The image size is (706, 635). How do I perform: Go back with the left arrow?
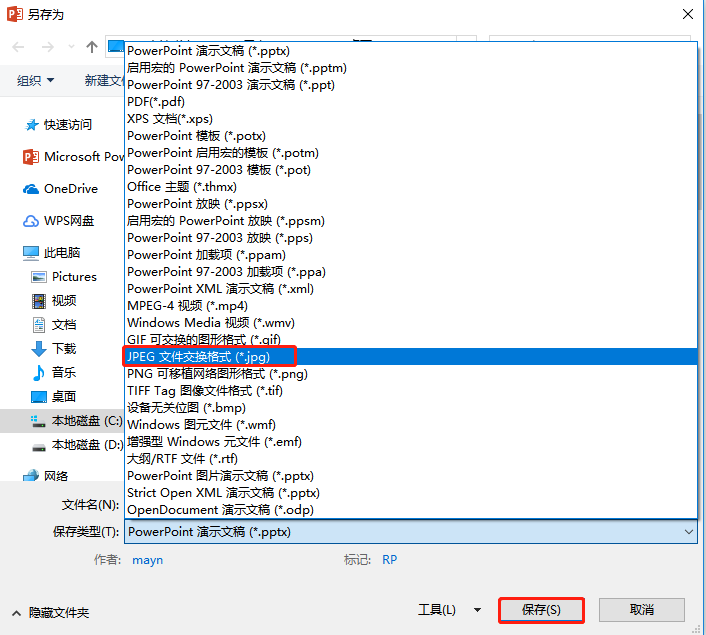click(x=18, y=47)
